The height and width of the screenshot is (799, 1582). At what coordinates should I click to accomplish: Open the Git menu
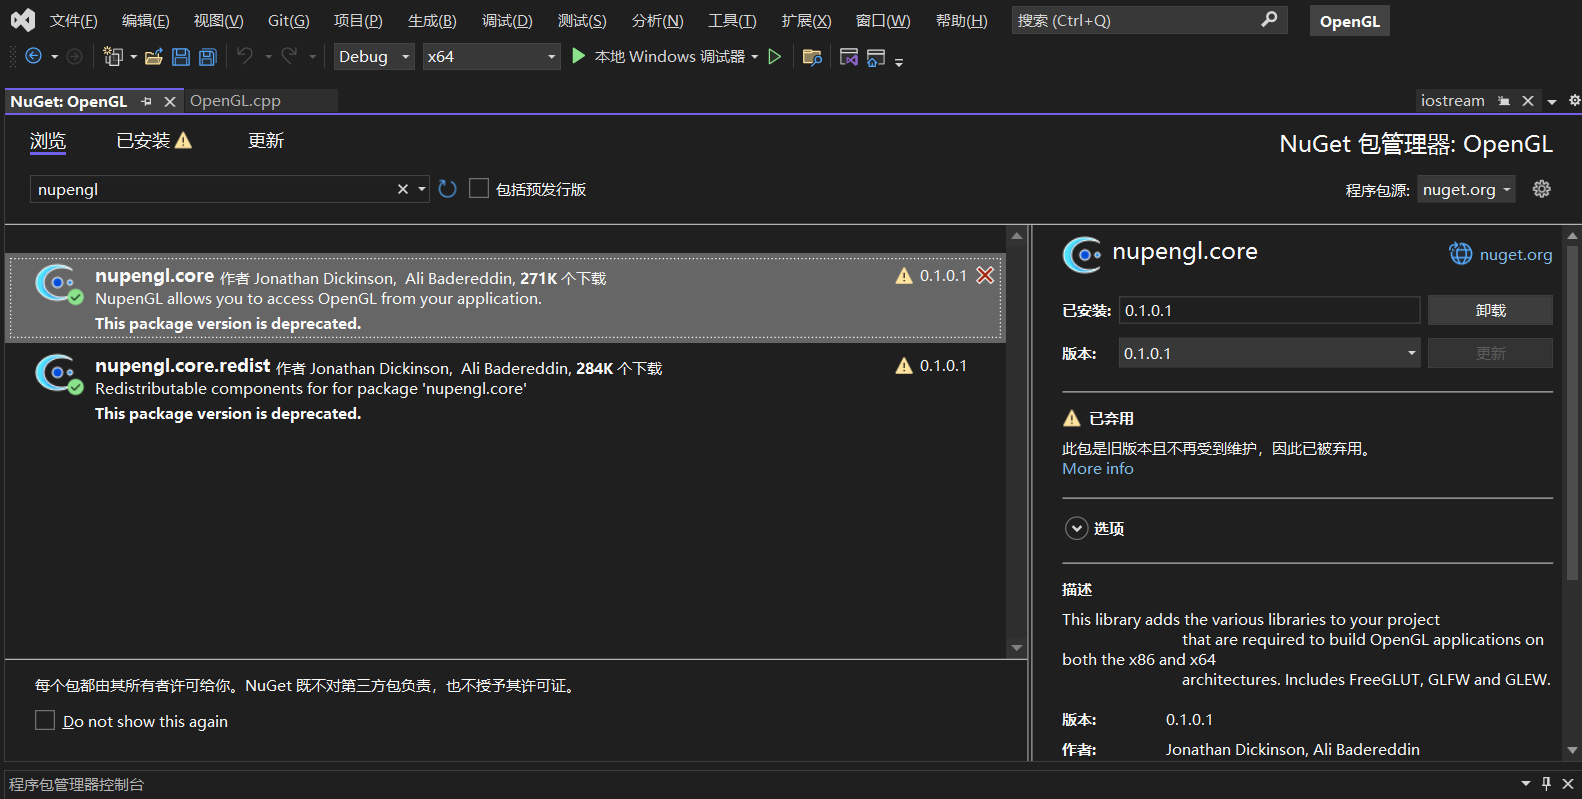[289, 21]
